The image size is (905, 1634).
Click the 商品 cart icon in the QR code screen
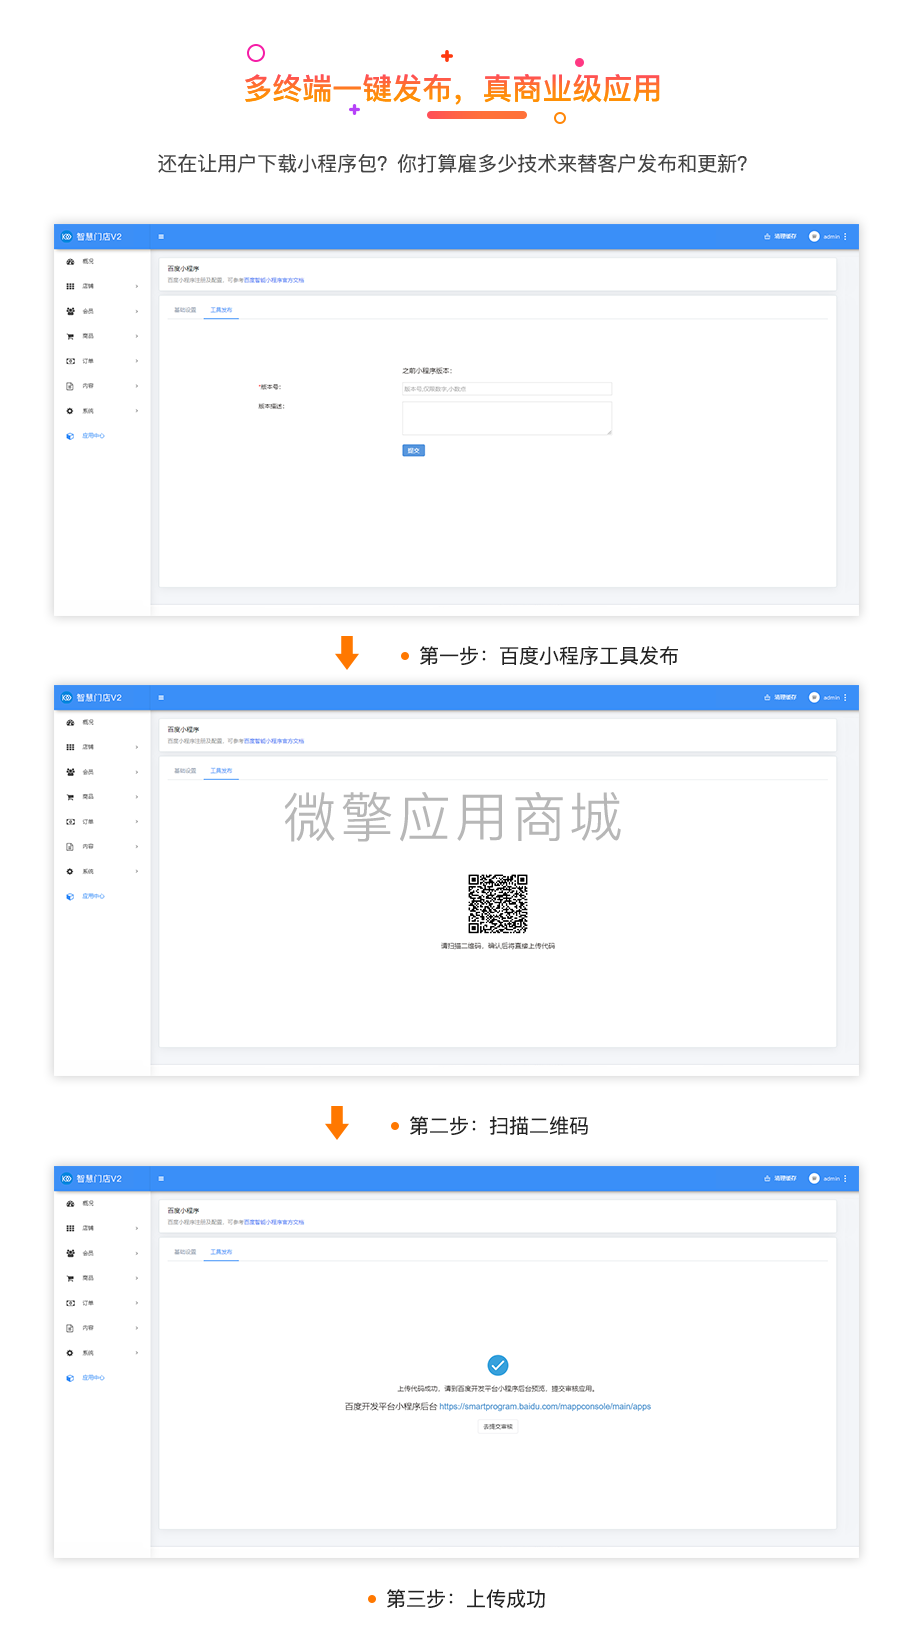click(x=70, y=797)
